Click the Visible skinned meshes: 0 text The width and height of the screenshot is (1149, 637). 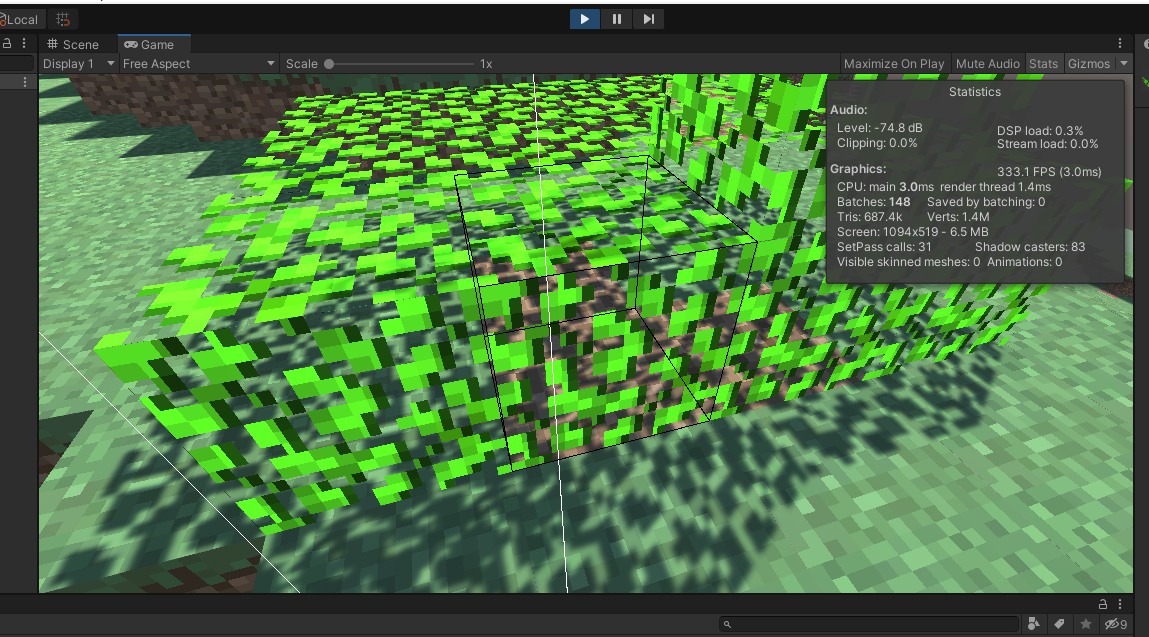pos(908,262)
